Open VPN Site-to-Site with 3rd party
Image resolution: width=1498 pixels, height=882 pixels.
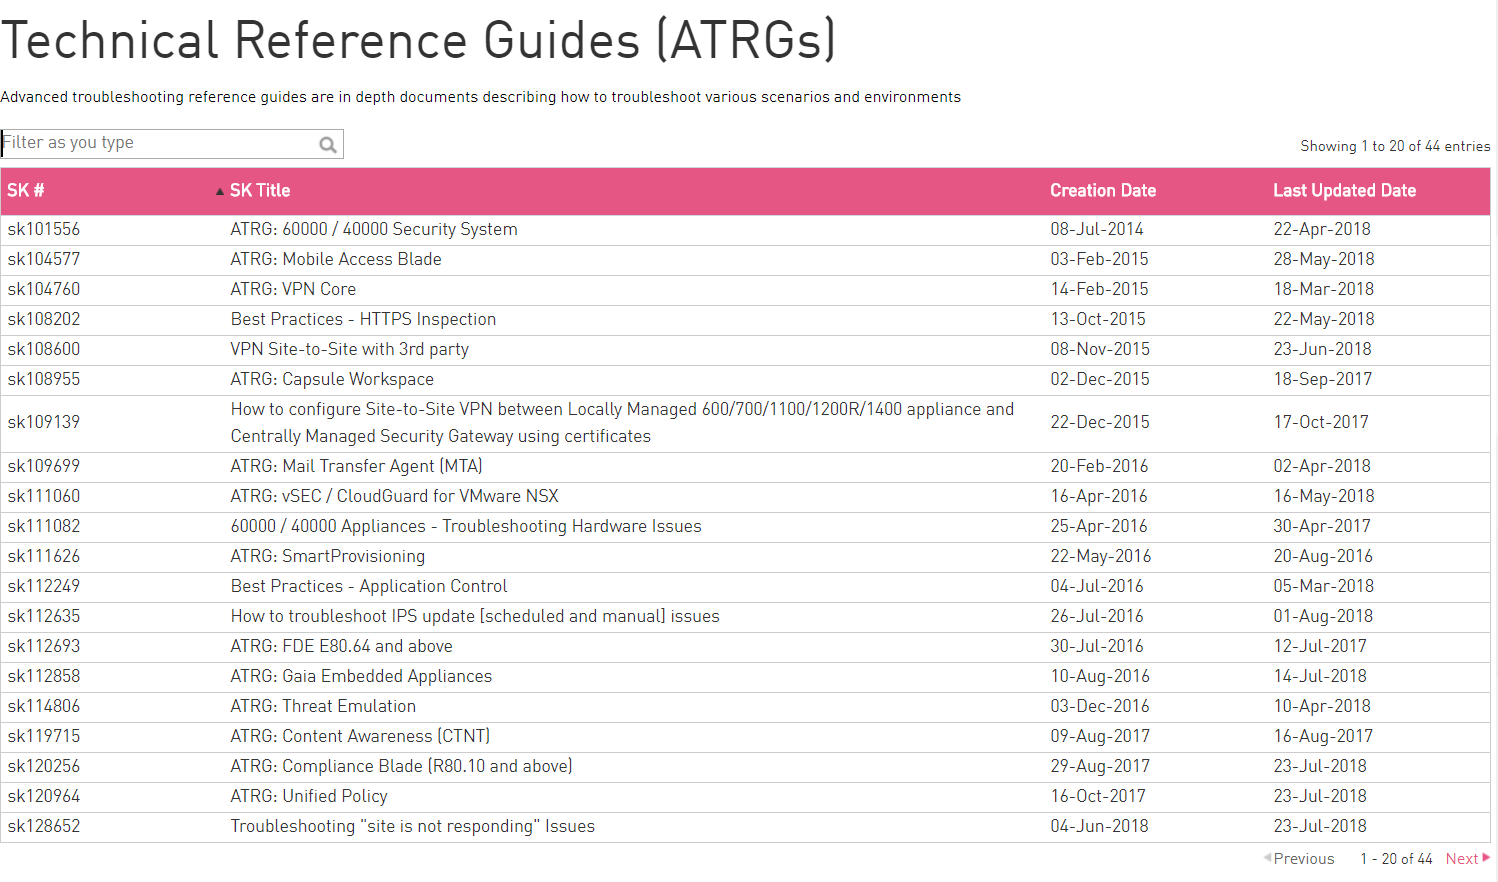click(350, 349)
